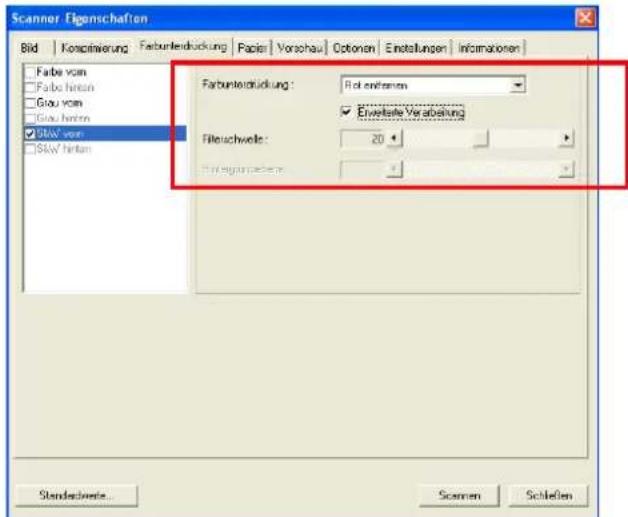Uncheck the S&W vorn checkbox
Viewport: 628px width, 517px height.
point(31,133)
